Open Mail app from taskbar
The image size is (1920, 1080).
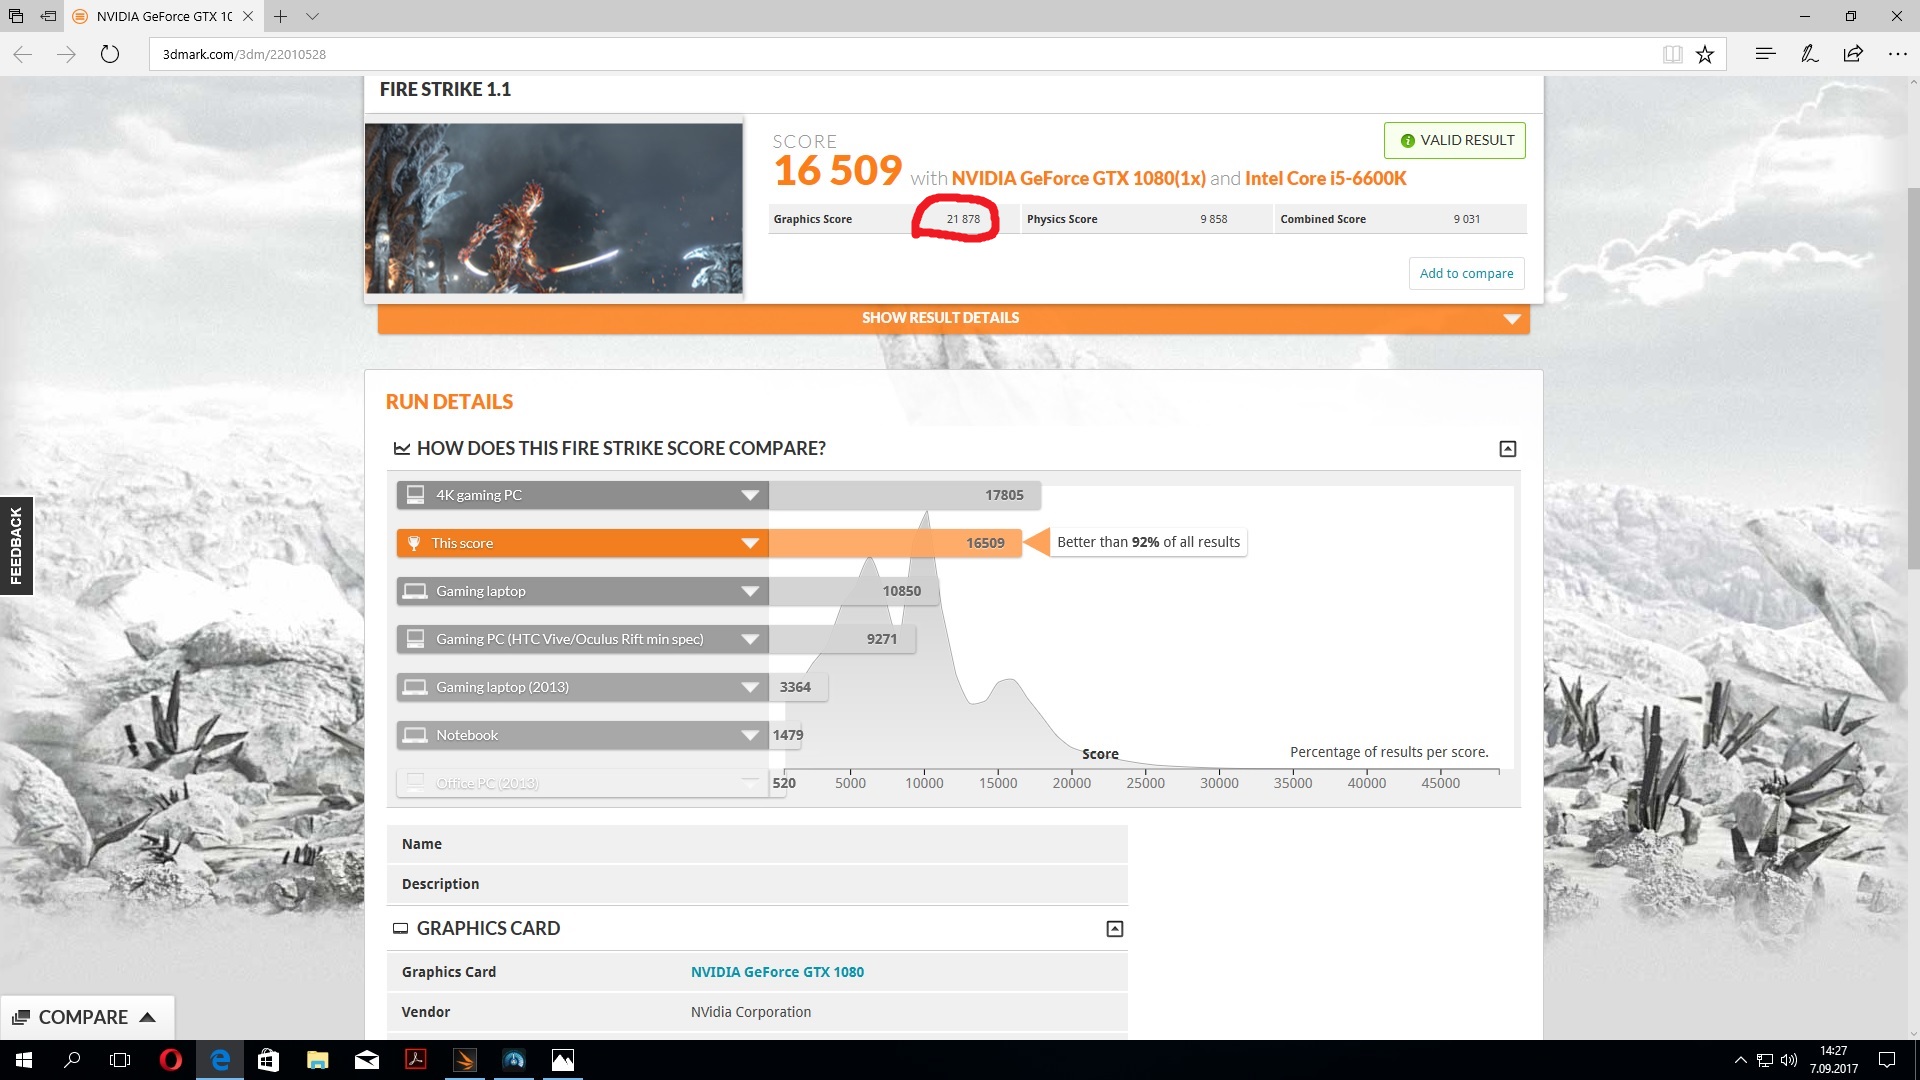366,1060
